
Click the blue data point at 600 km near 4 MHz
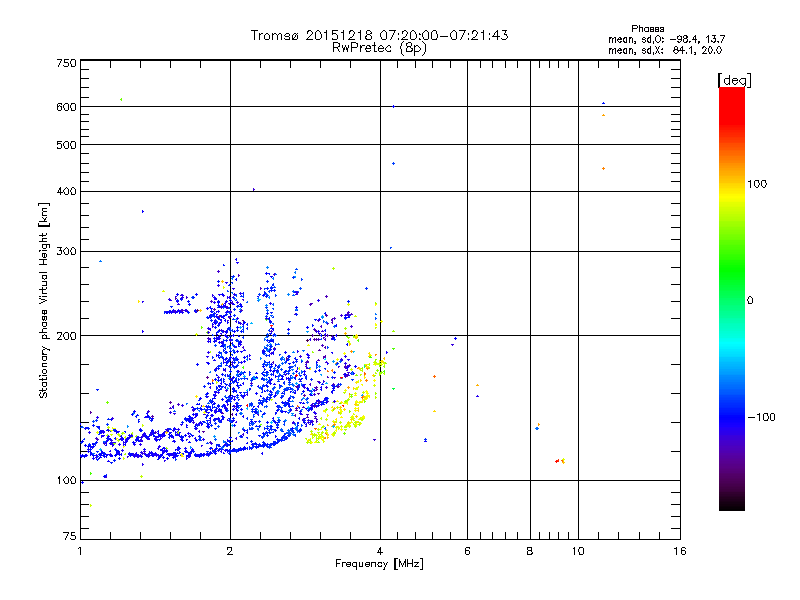(393, 107)
